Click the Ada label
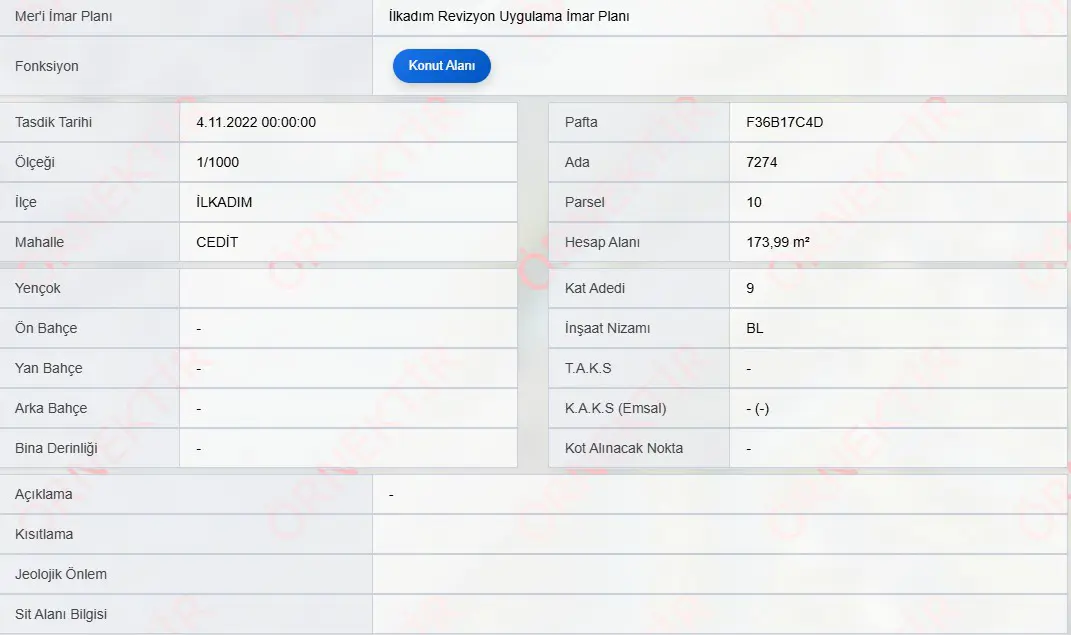 click(577, 163)
